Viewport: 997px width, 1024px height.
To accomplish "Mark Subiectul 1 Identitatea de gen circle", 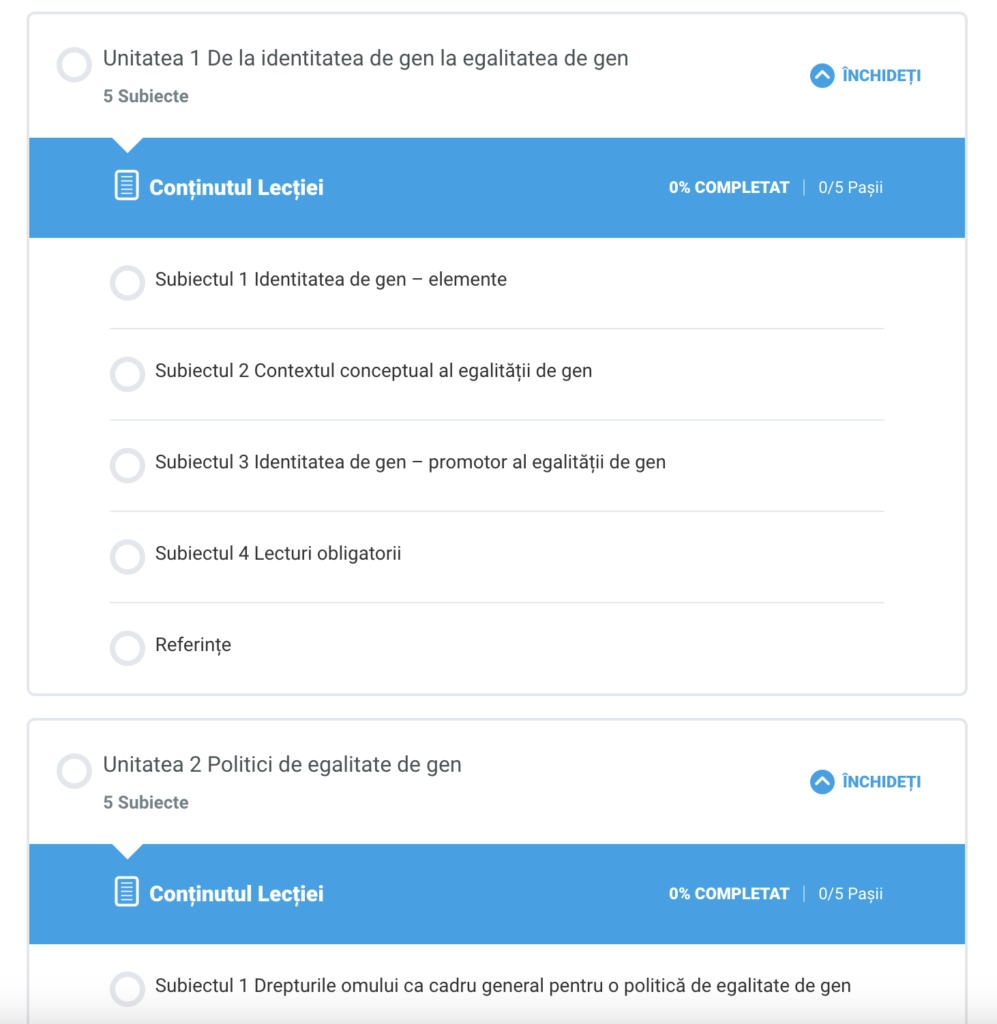I will (127, 283).
